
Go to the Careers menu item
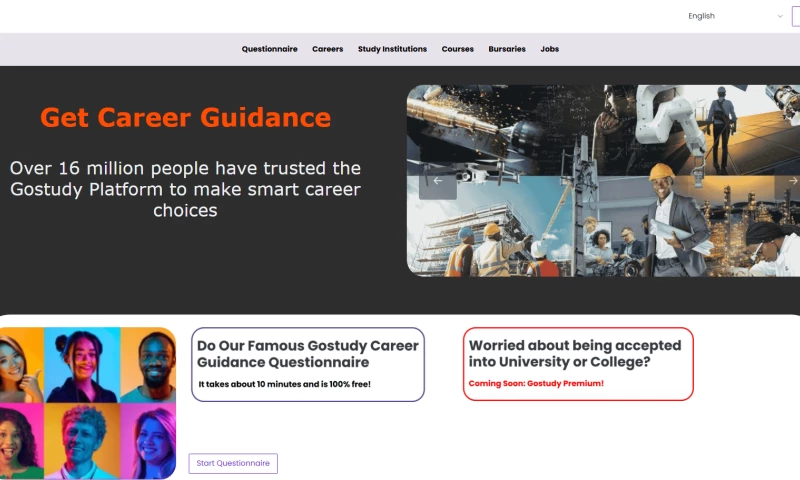328,49
